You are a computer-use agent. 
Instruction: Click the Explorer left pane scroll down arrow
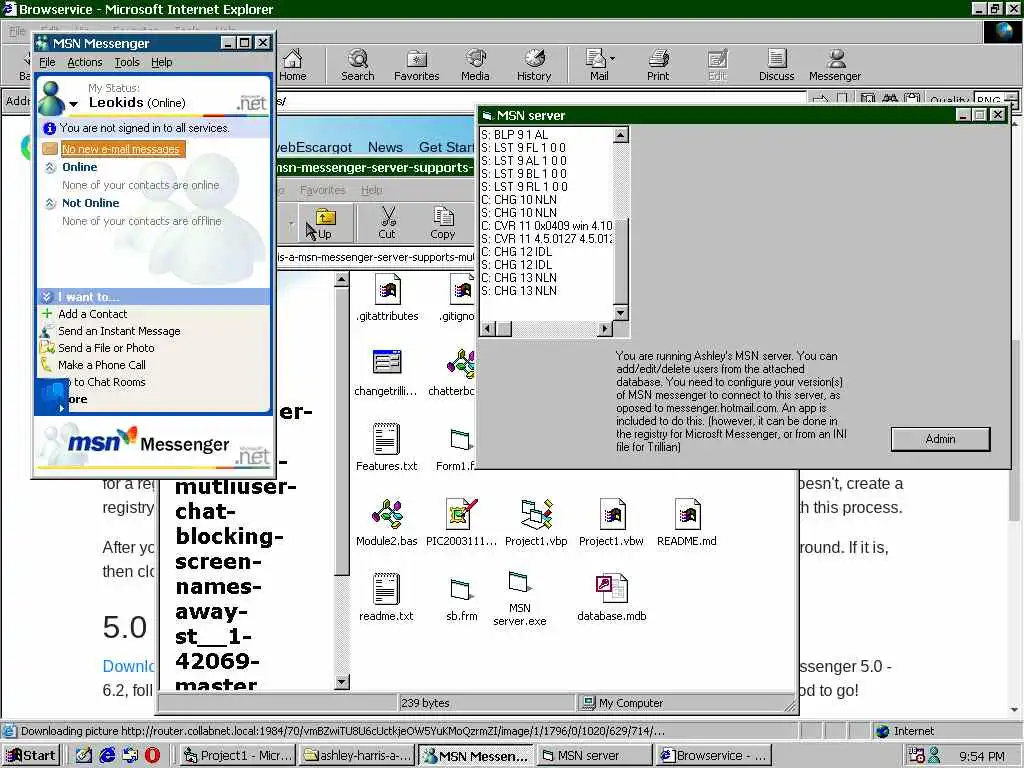coord(341,682)
